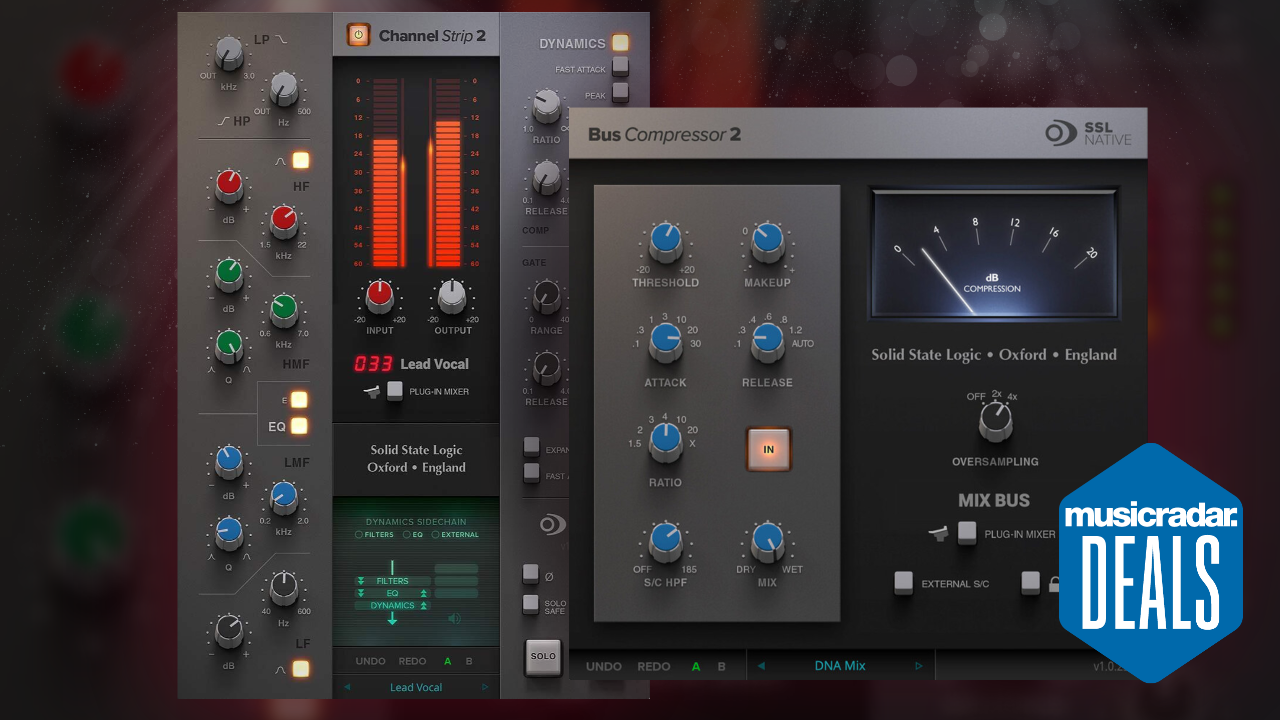Toggle the Bus Compressor IN button
This screenshot has width=1280, height=720.
coord(768,449)
